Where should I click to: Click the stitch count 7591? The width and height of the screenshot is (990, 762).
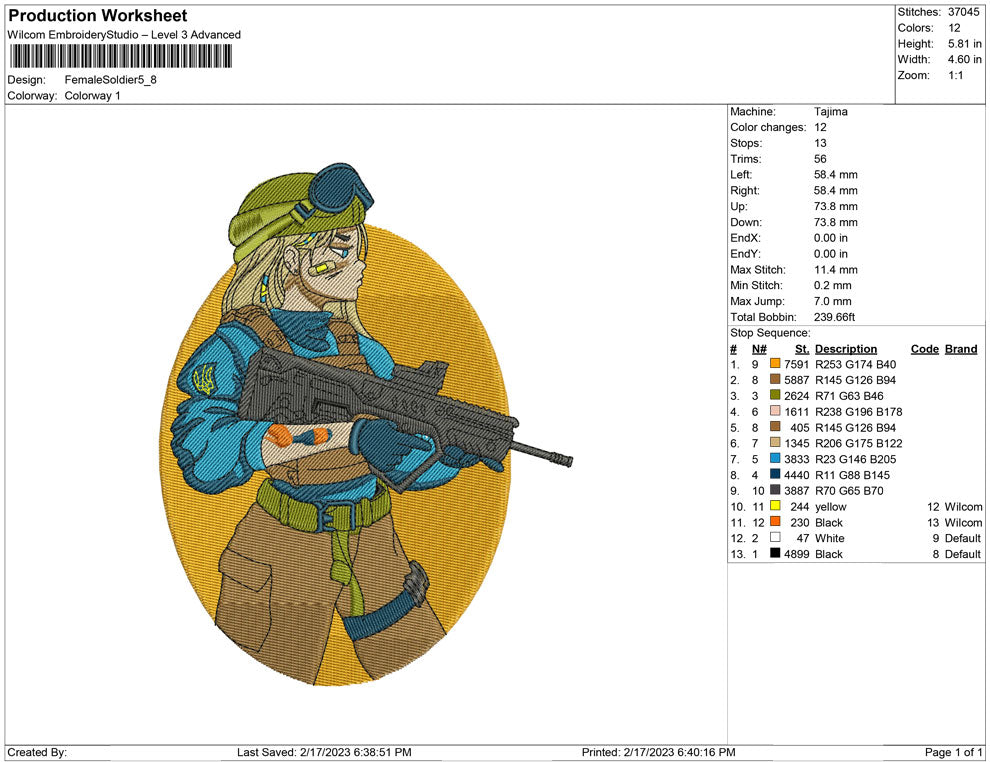796,364
